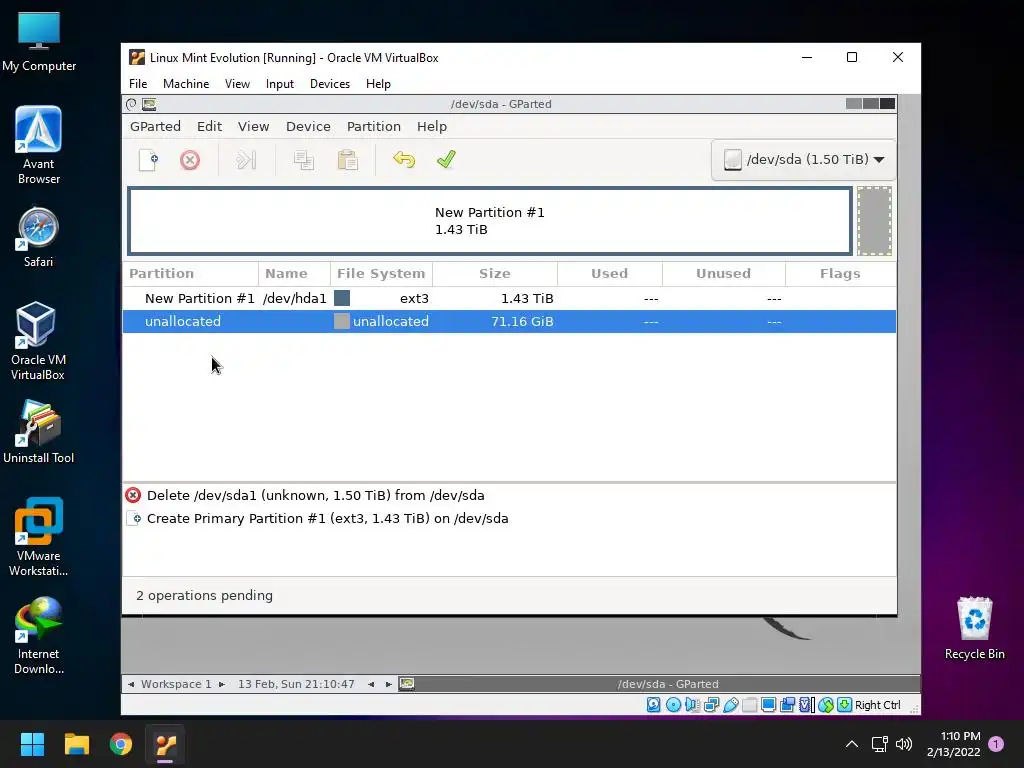Viewport: 1024px width, 768px height.
Task: Click the USB devices icon in VirtualBox status bar
Action: point(731,705)
